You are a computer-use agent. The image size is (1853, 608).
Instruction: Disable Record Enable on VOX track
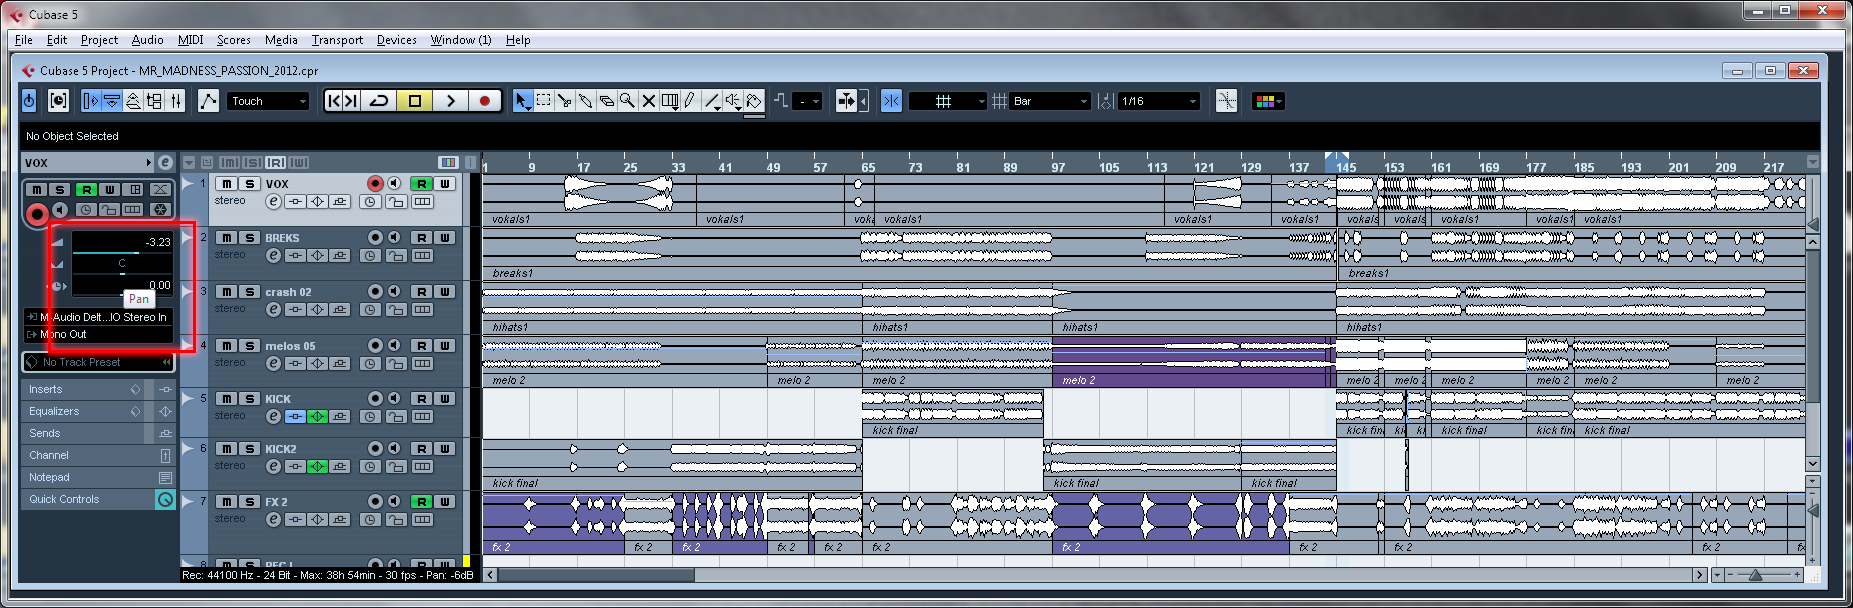[375, 184]
